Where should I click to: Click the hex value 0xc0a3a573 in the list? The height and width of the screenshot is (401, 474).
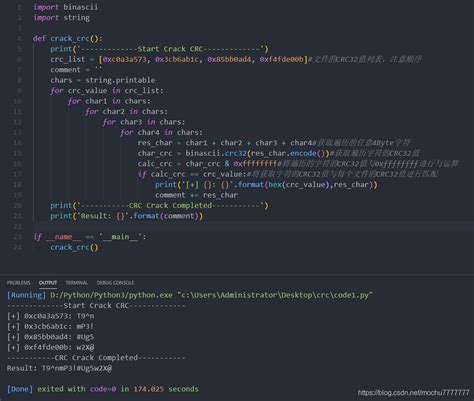[124, 59]
